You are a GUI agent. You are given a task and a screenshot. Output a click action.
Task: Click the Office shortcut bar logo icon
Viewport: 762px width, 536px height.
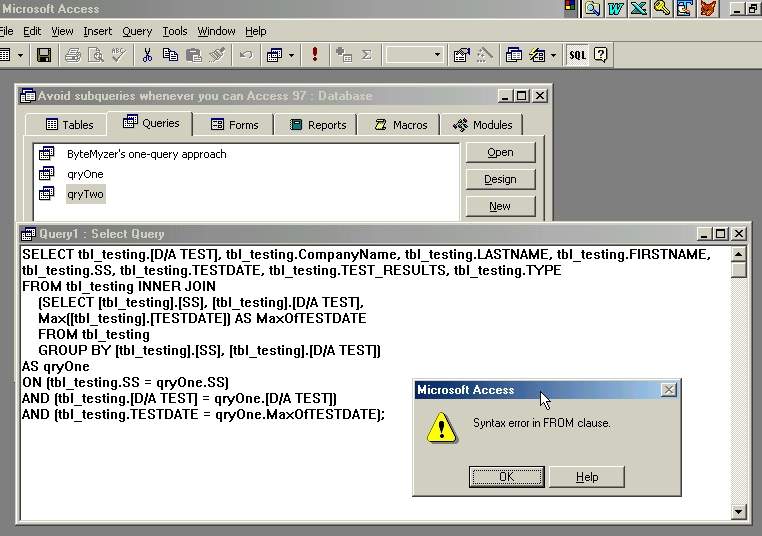570,7
